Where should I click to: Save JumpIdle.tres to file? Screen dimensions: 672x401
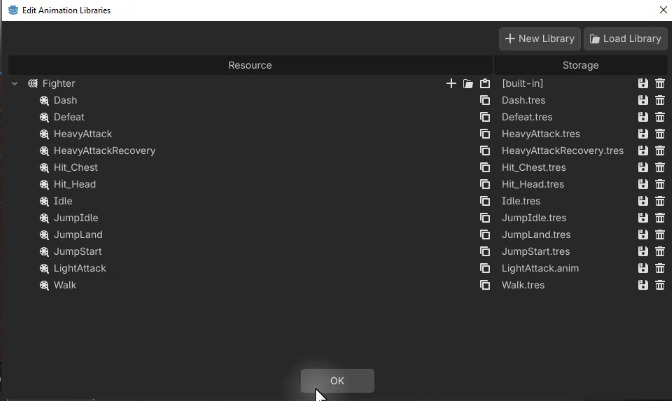coord(643,218)
